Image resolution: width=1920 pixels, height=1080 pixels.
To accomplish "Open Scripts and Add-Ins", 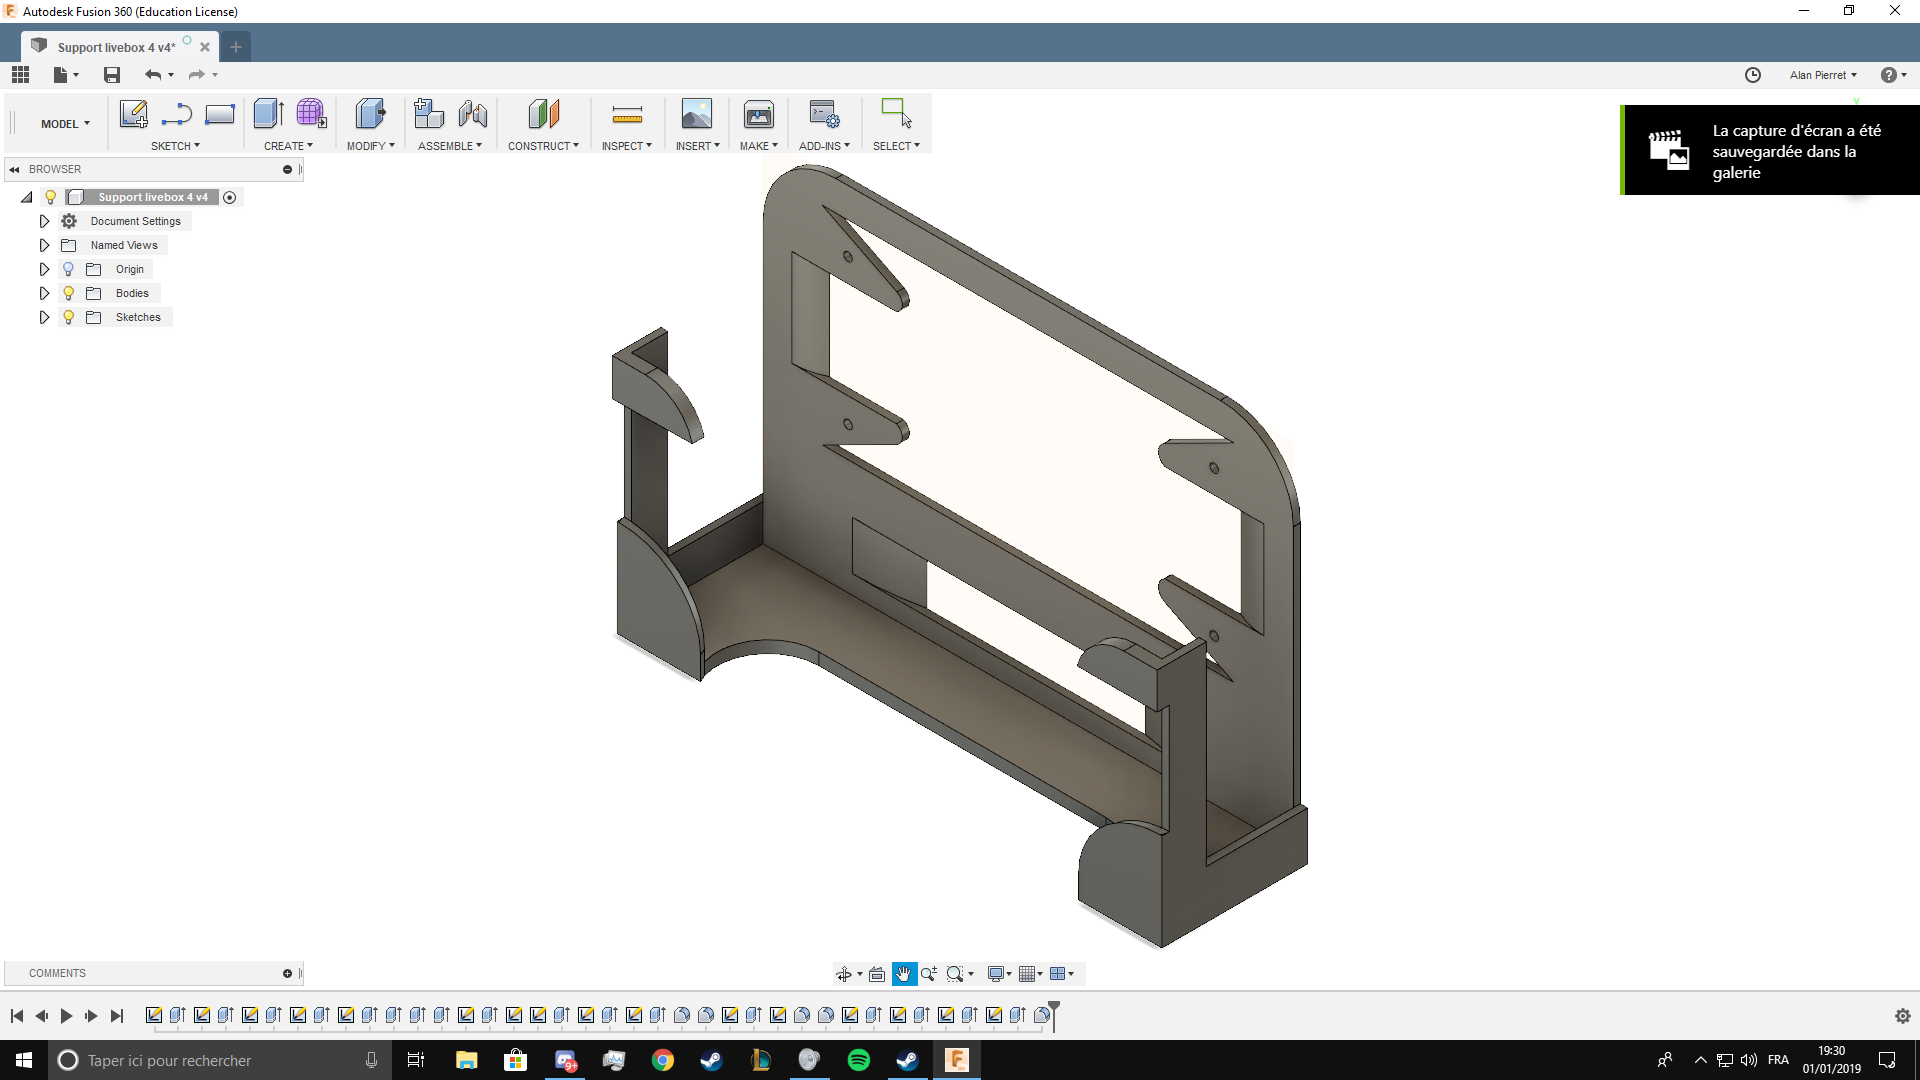I will 824,114.
